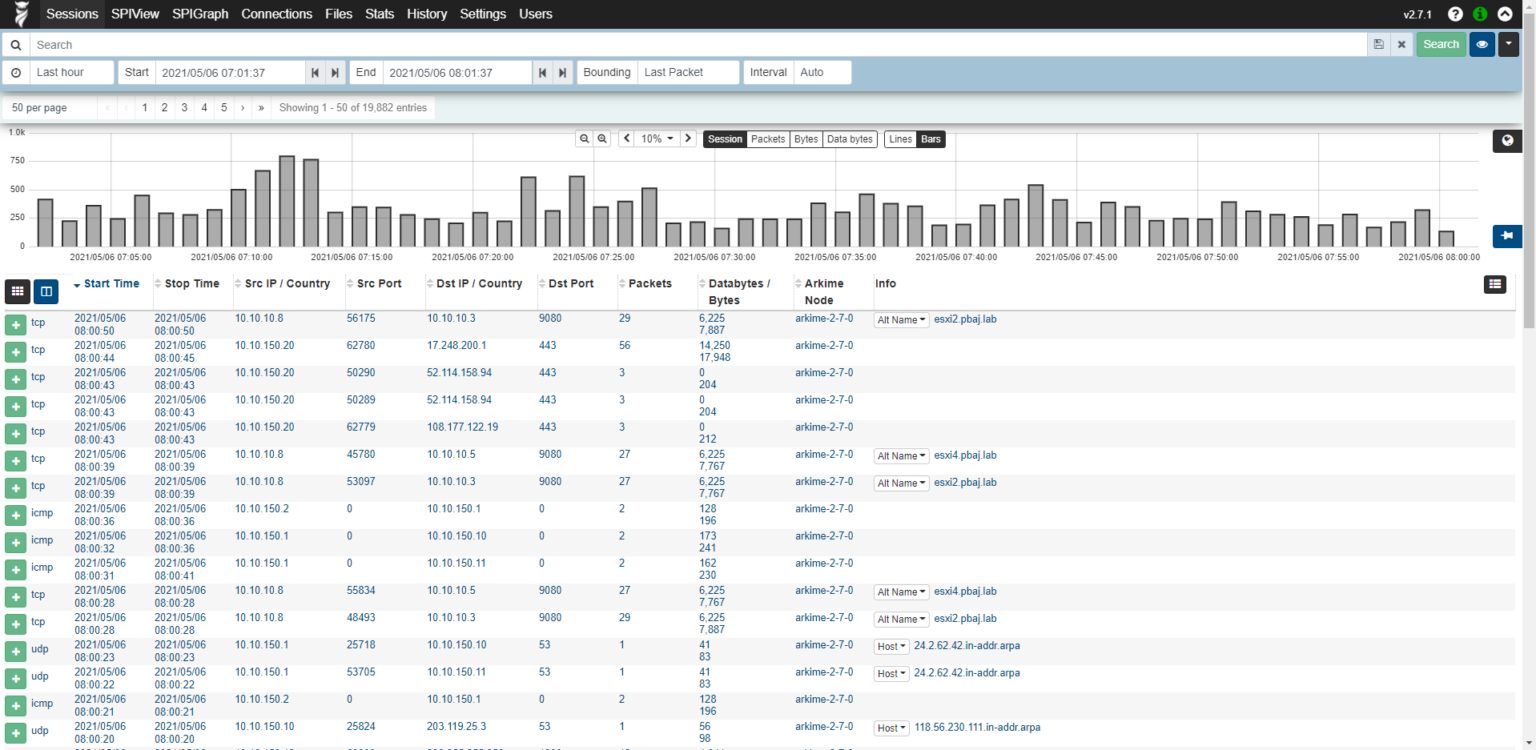Open the Bounding Last Packet dropdown
The width and height of the screenshot is (1536, 750).
coord(688,72)
